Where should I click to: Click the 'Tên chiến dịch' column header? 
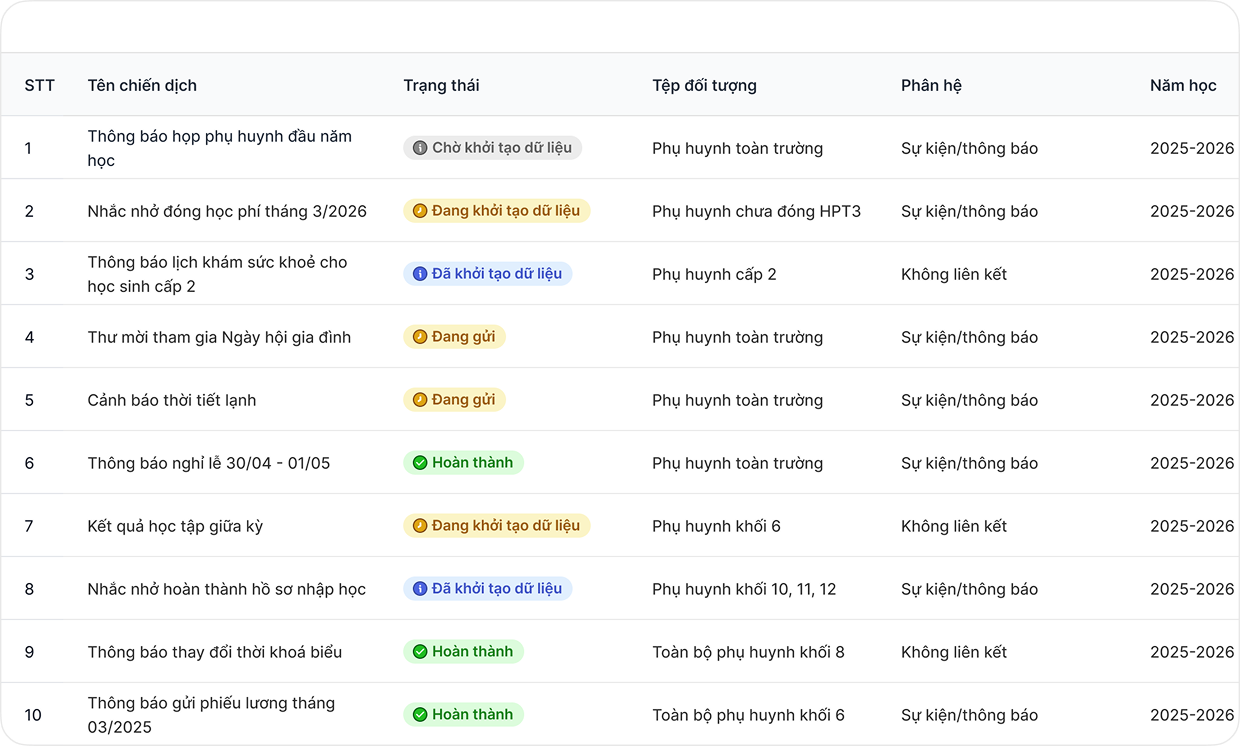pyautogui.click(x=142, y=85)
